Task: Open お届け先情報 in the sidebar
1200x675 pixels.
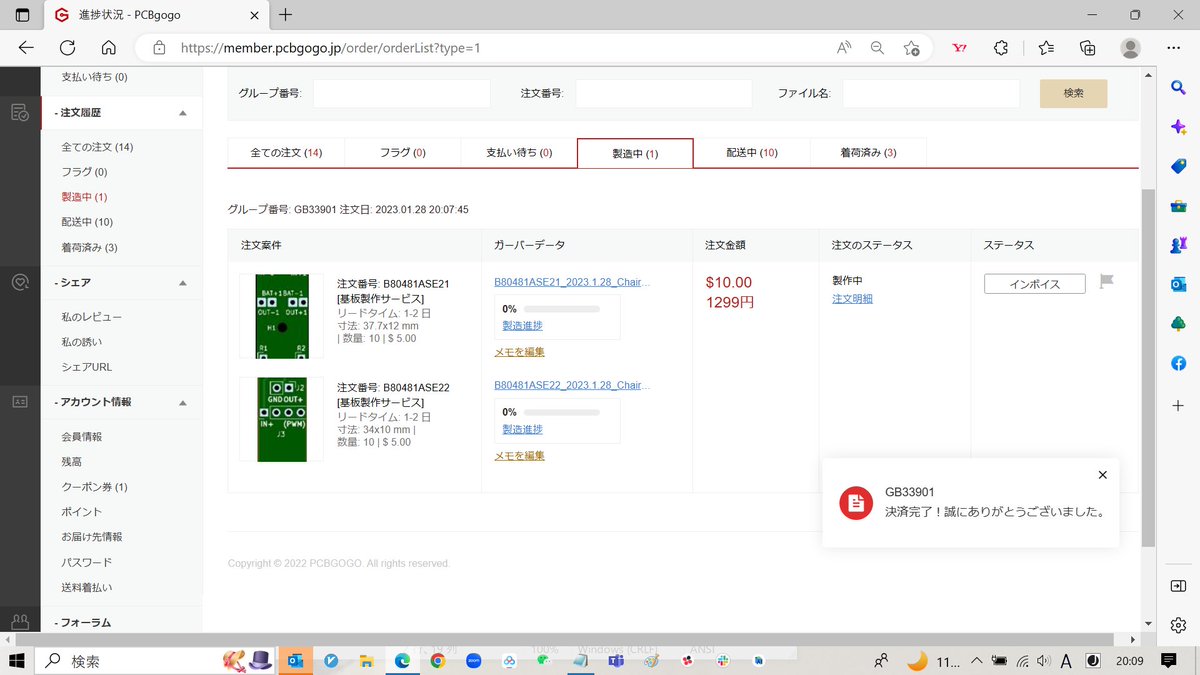Action: pyautogui.click(x=93, y=537)
